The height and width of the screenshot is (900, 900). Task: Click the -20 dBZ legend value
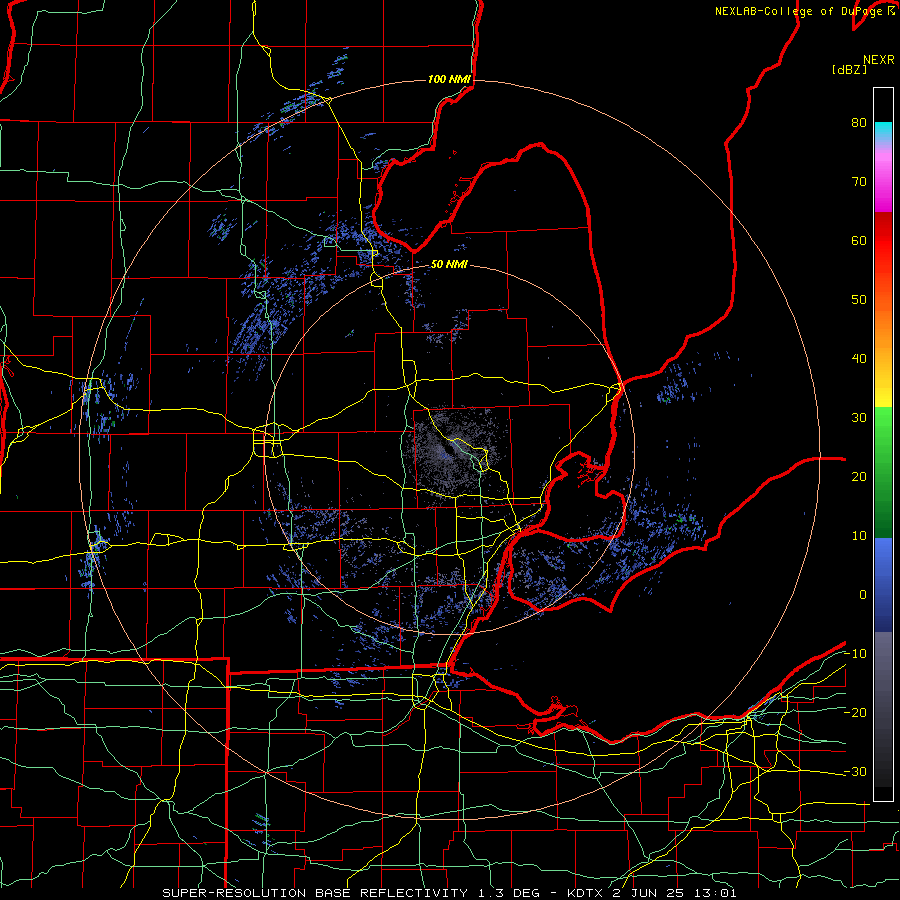(x=855, y=712)
